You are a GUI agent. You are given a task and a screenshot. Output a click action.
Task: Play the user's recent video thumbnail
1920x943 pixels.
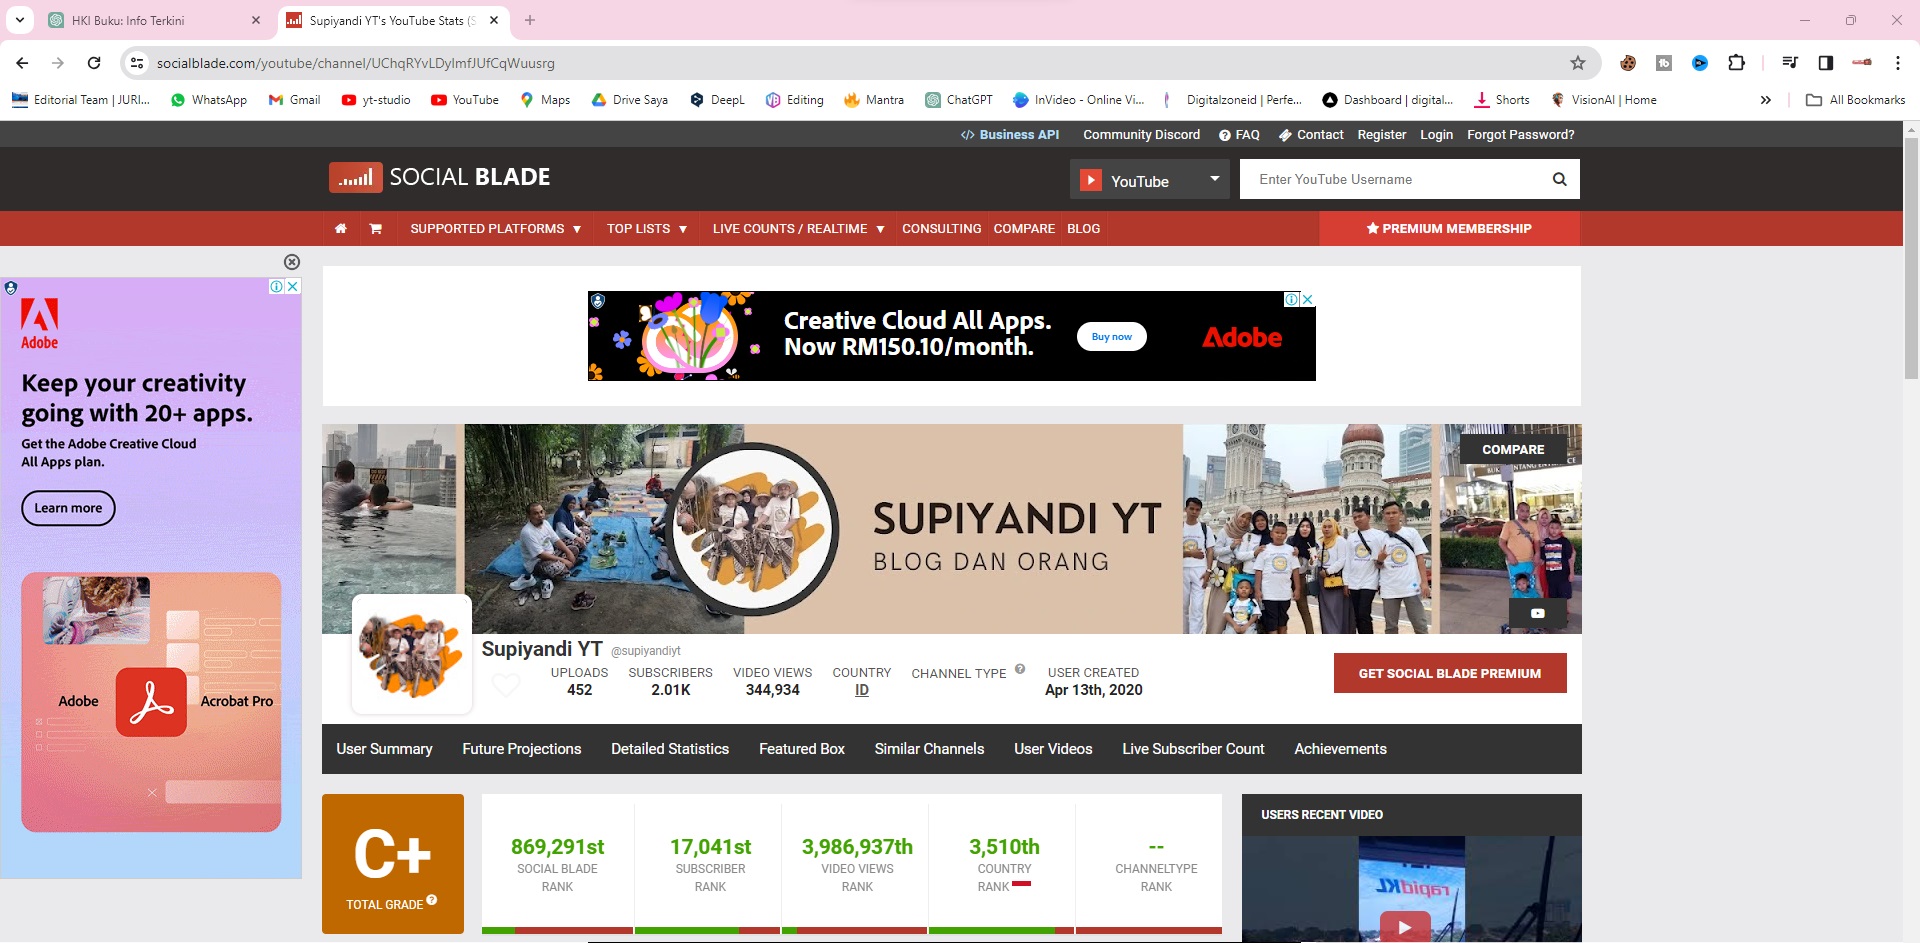point(1404,926)
